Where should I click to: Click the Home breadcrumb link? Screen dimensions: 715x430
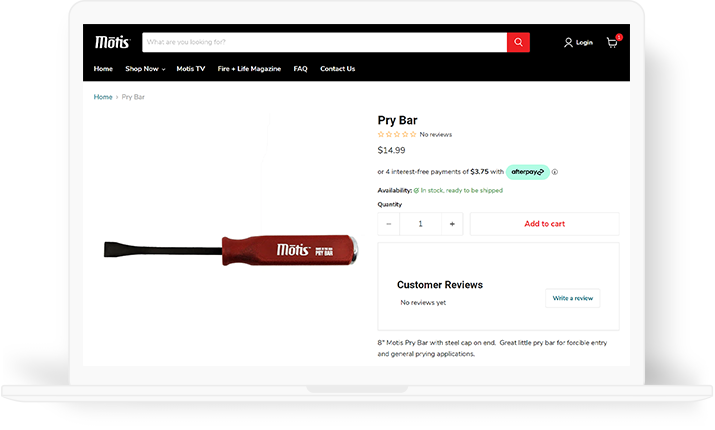[103, 97]
